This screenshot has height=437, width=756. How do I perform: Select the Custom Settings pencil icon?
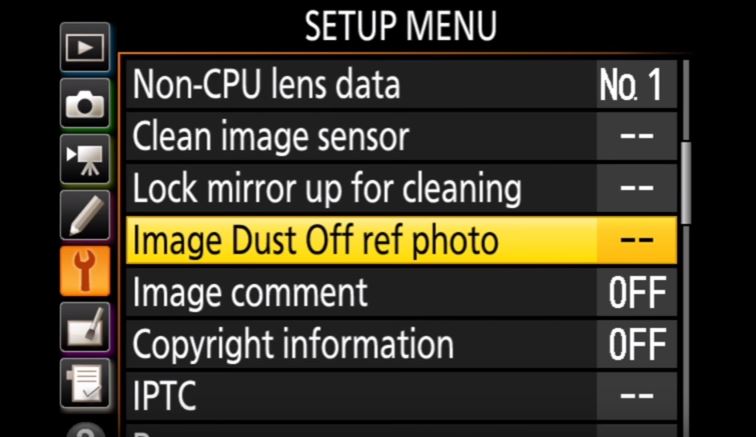85,214
